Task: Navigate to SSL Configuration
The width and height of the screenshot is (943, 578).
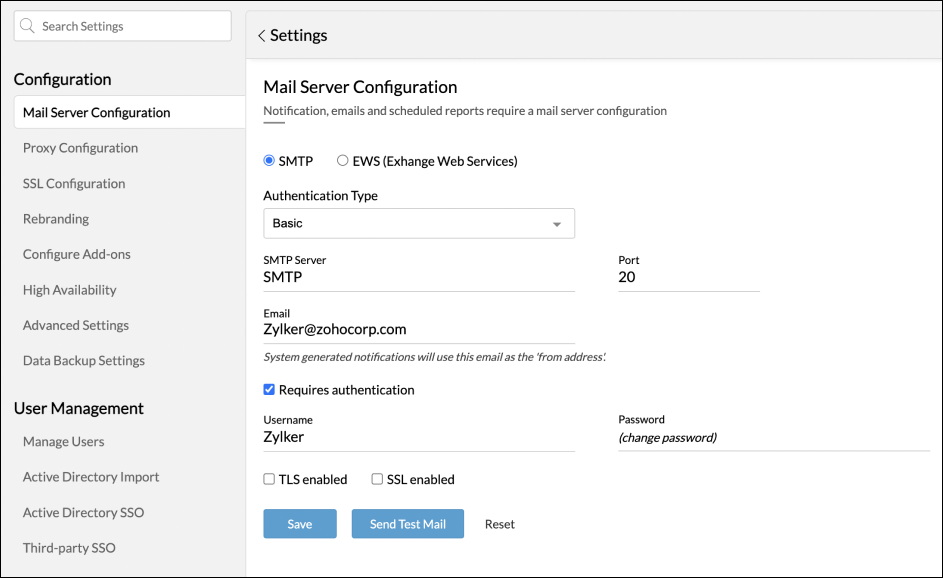Action: (x=74, y=184)
